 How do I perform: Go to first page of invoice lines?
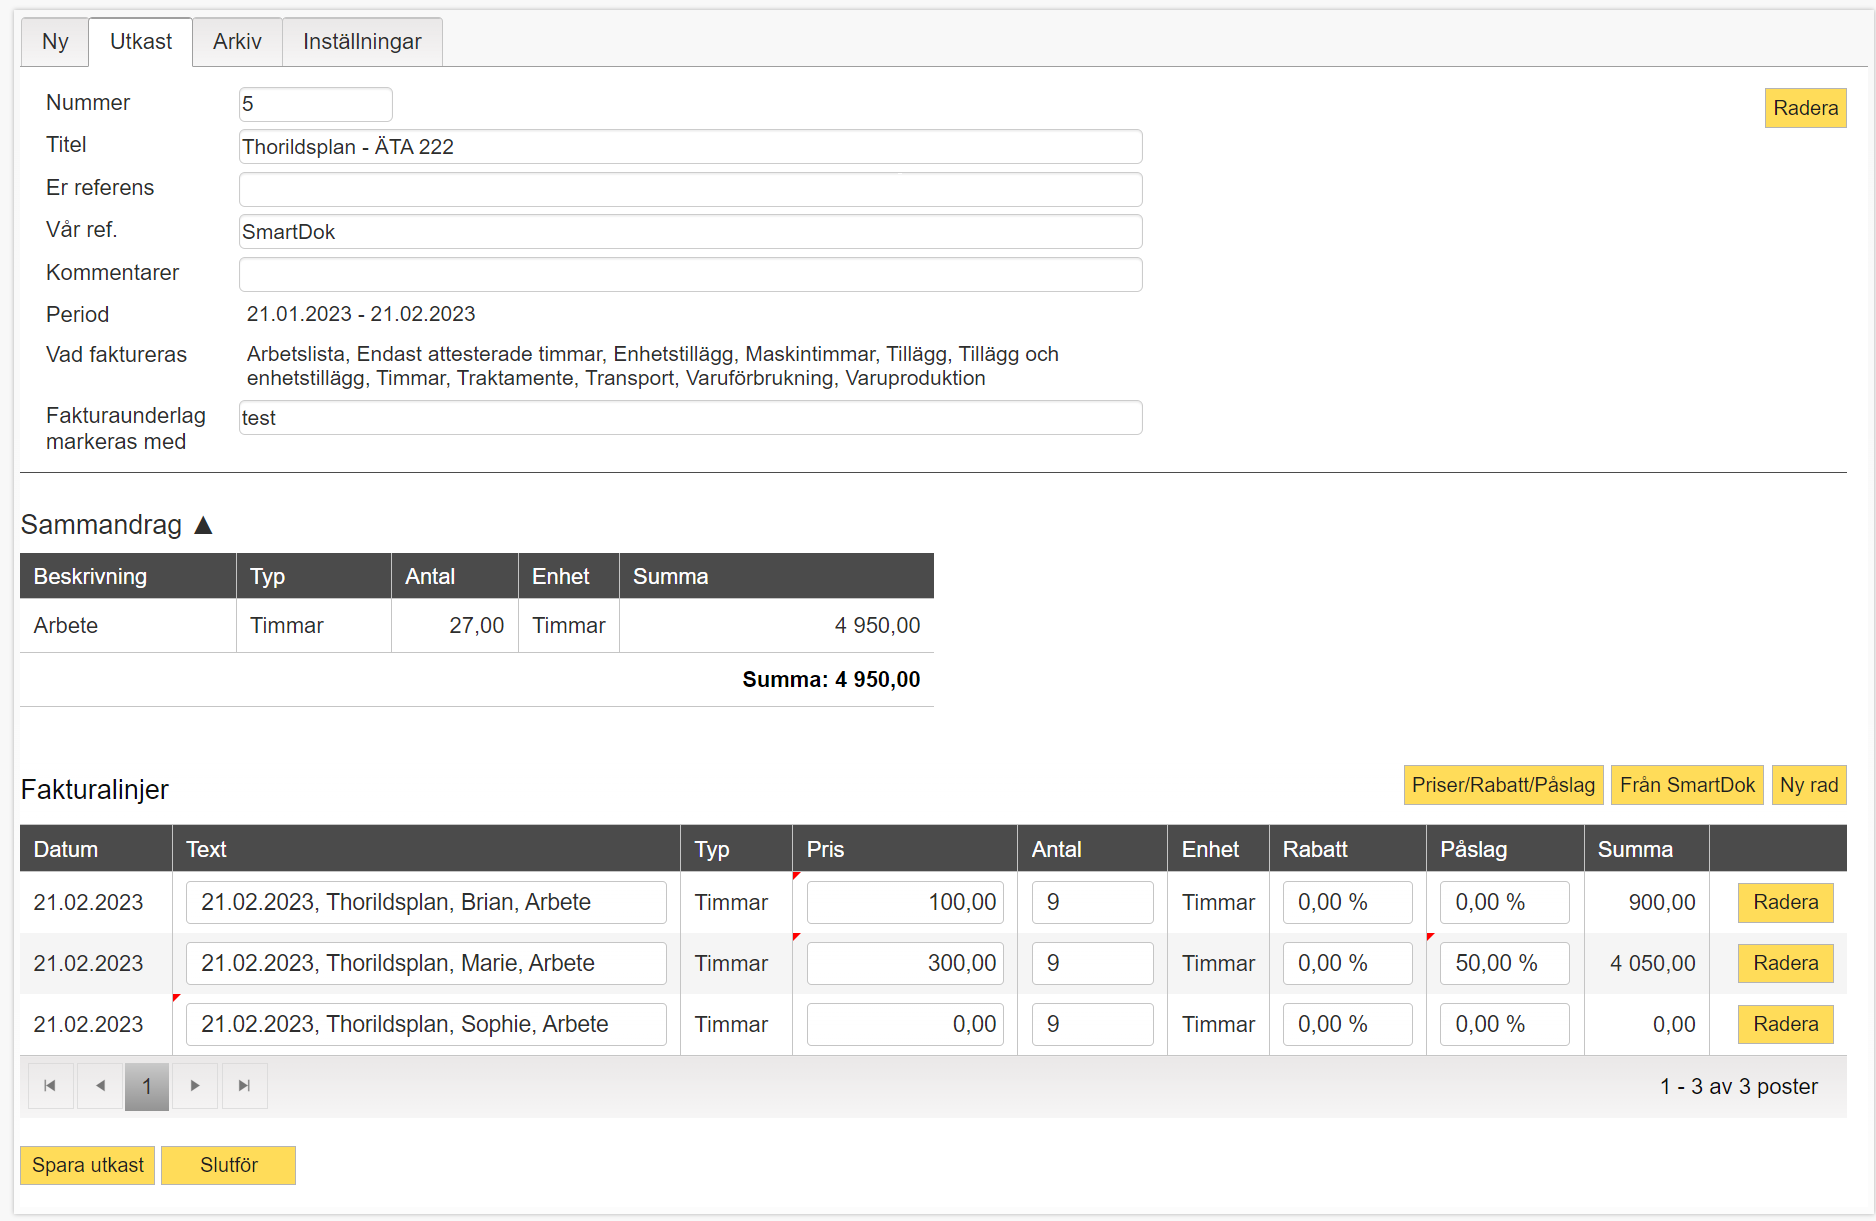[x=50, y=1086]
